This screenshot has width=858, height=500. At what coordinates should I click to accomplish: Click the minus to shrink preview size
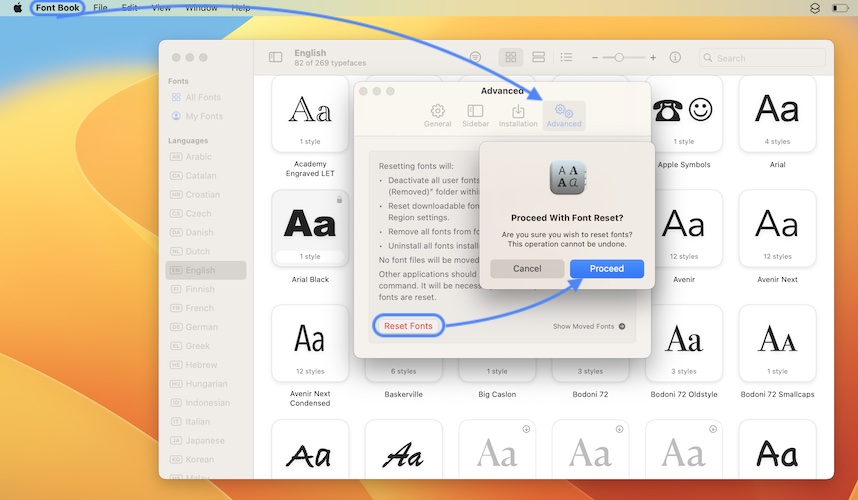tap(595, 57)
